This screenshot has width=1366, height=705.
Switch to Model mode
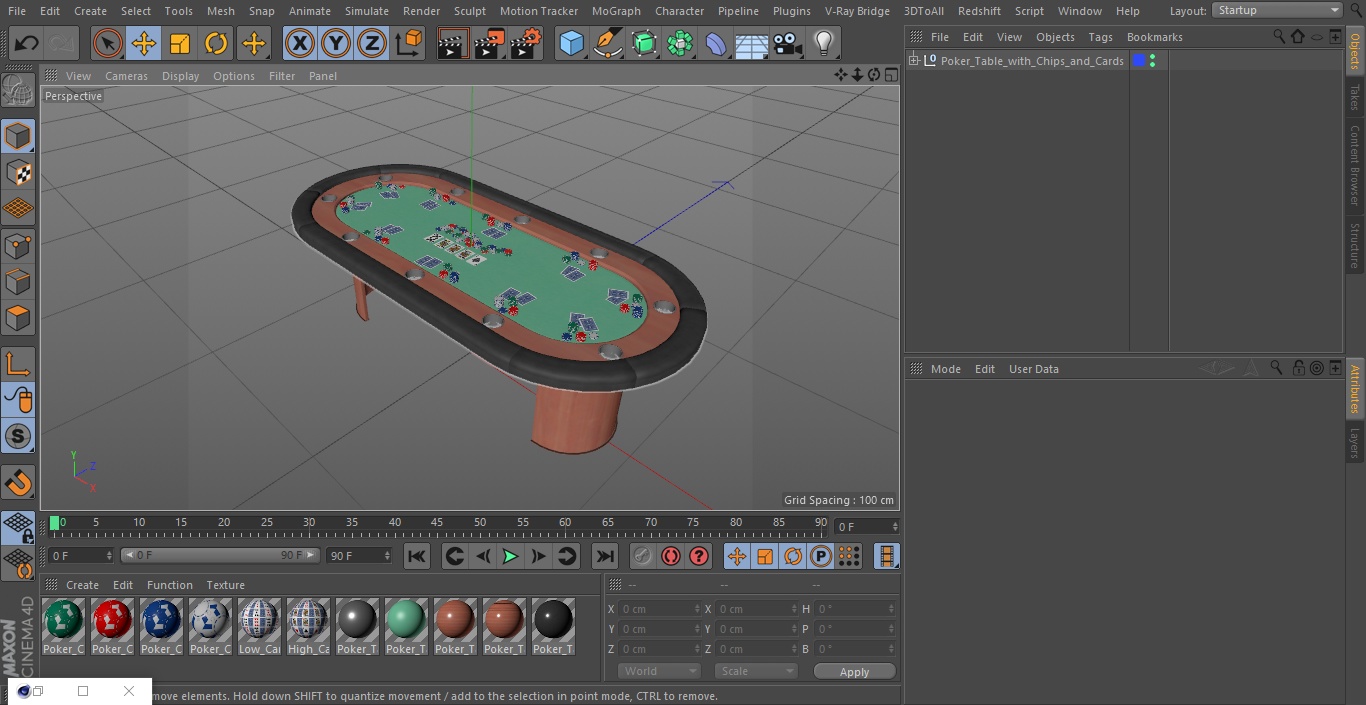click(18, 136)
